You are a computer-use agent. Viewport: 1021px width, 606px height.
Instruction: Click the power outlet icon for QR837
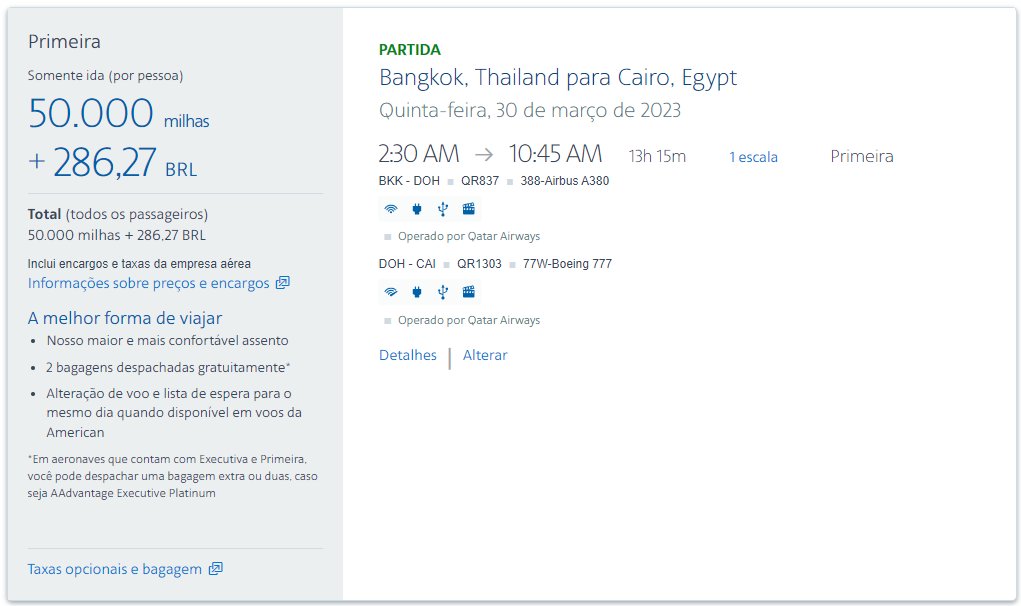point(417,209)
